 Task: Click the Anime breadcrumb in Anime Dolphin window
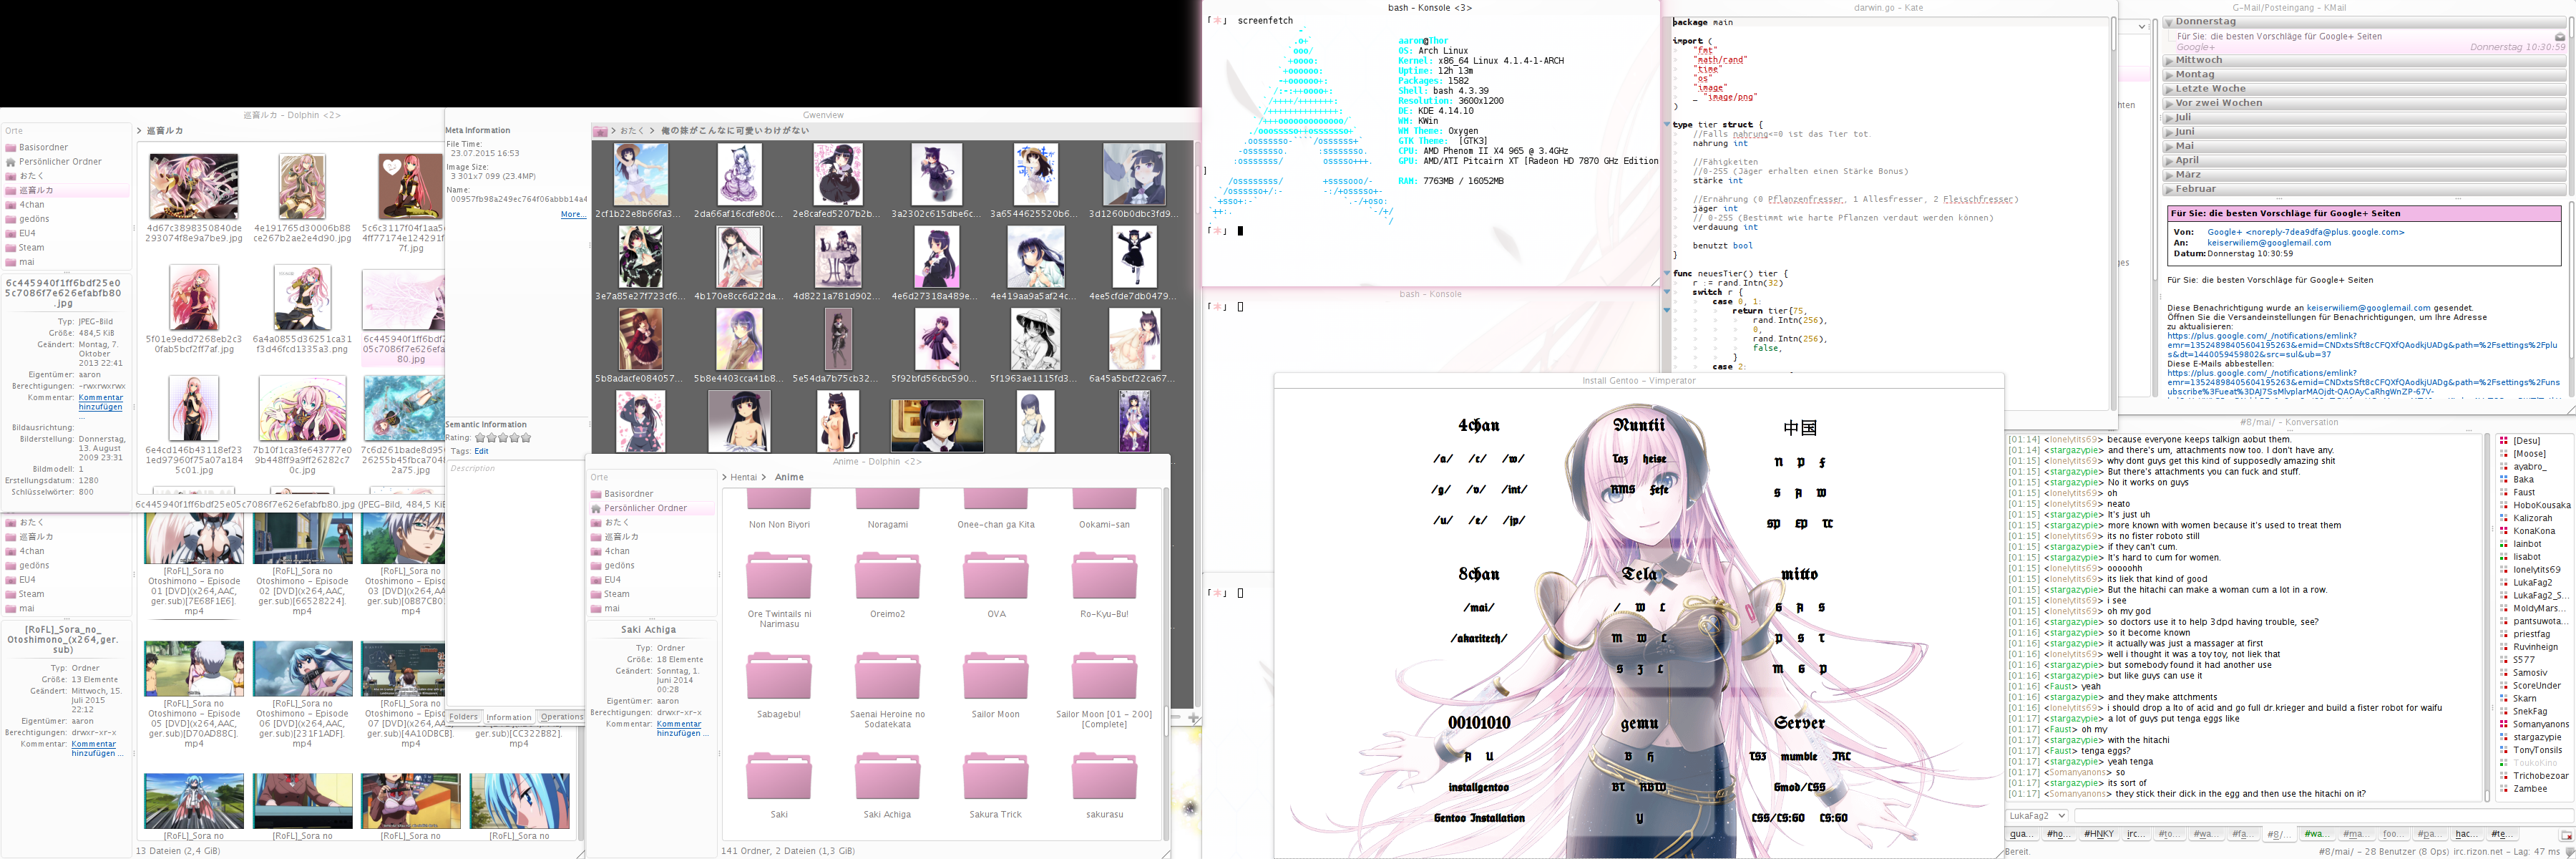[789, 478]
